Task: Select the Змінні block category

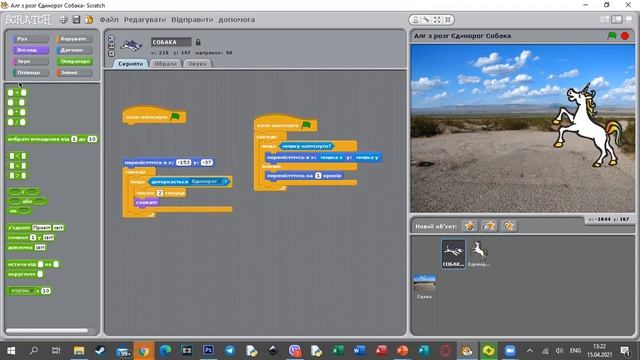Action: (x=74, y=73)
